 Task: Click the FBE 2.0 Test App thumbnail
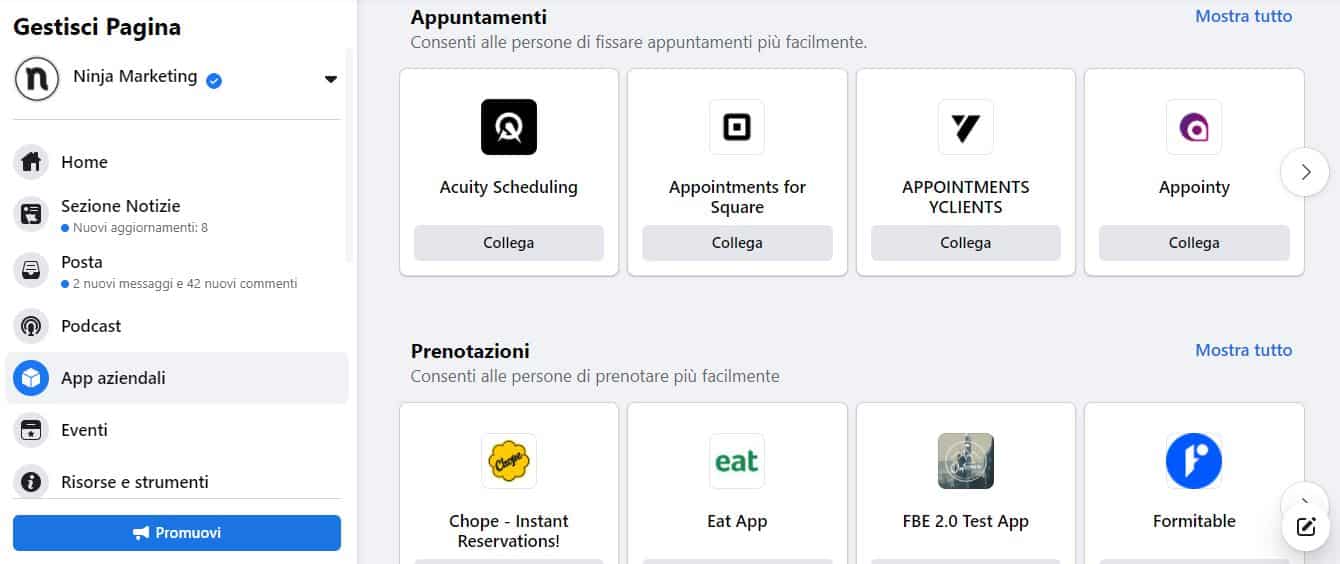tap(965, 461)
